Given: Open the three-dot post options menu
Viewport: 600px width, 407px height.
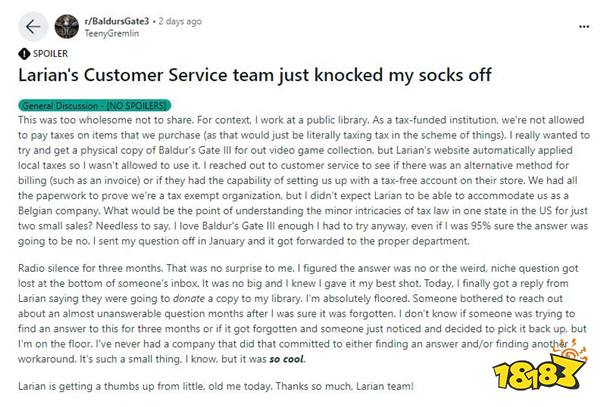Looking at the screenshot, I should tap(584, 27).
